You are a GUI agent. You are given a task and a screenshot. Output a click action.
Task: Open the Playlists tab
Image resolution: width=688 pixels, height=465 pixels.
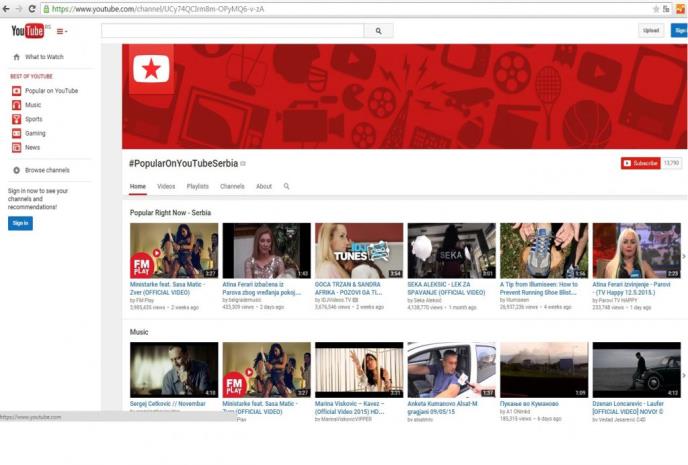point(197,186)
